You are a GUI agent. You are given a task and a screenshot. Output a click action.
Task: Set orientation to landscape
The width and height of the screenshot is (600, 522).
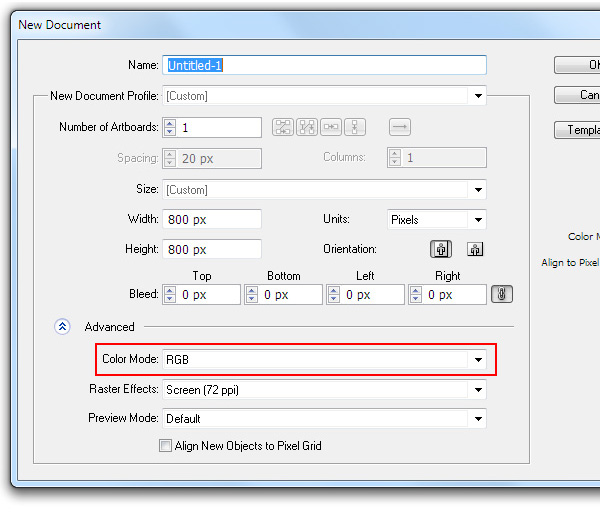click(x=475, y=250)
